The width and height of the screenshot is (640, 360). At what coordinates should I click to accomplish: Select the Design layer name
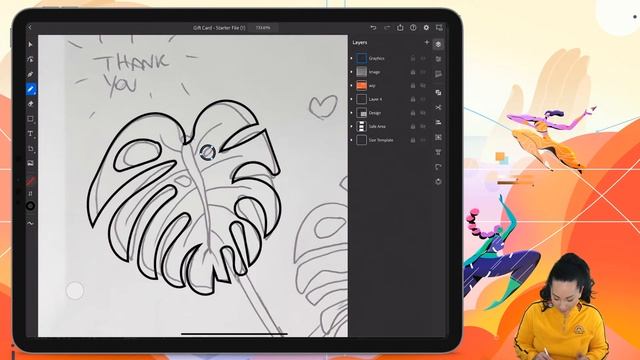coord(375,113)
